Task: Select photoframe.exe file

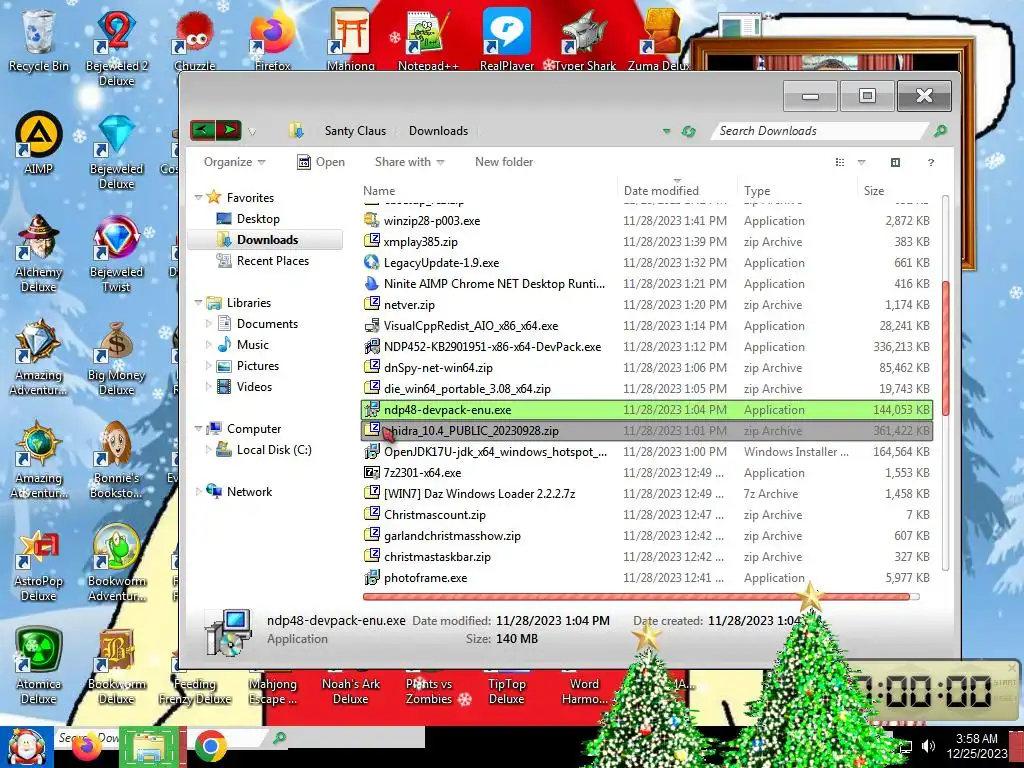Action: click(647, 578)
